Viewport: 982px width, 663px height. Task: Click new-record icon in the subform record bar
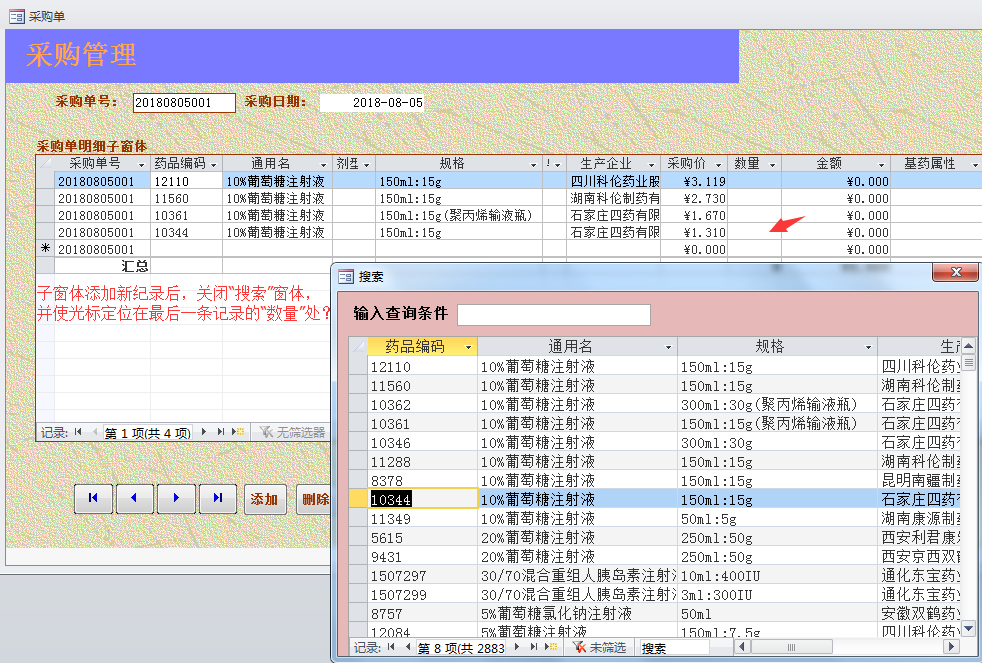[238, 432]
